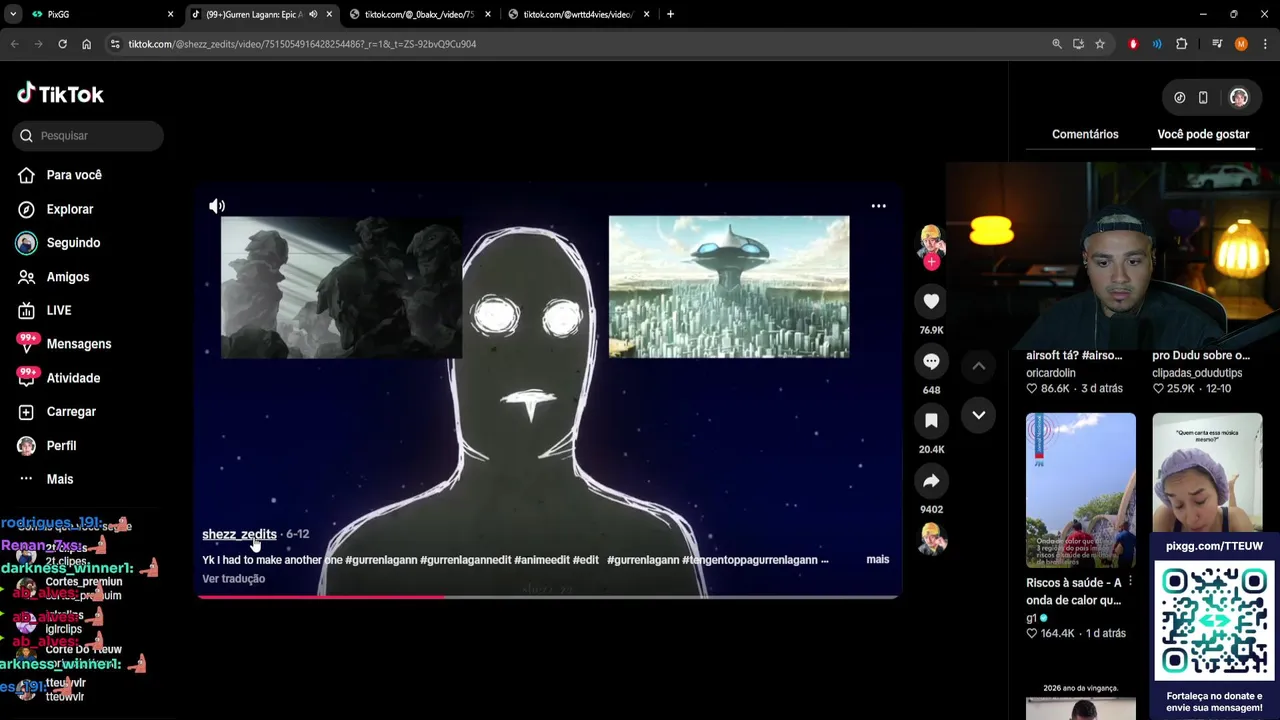Reload the current page

click(x=62, y=44)
